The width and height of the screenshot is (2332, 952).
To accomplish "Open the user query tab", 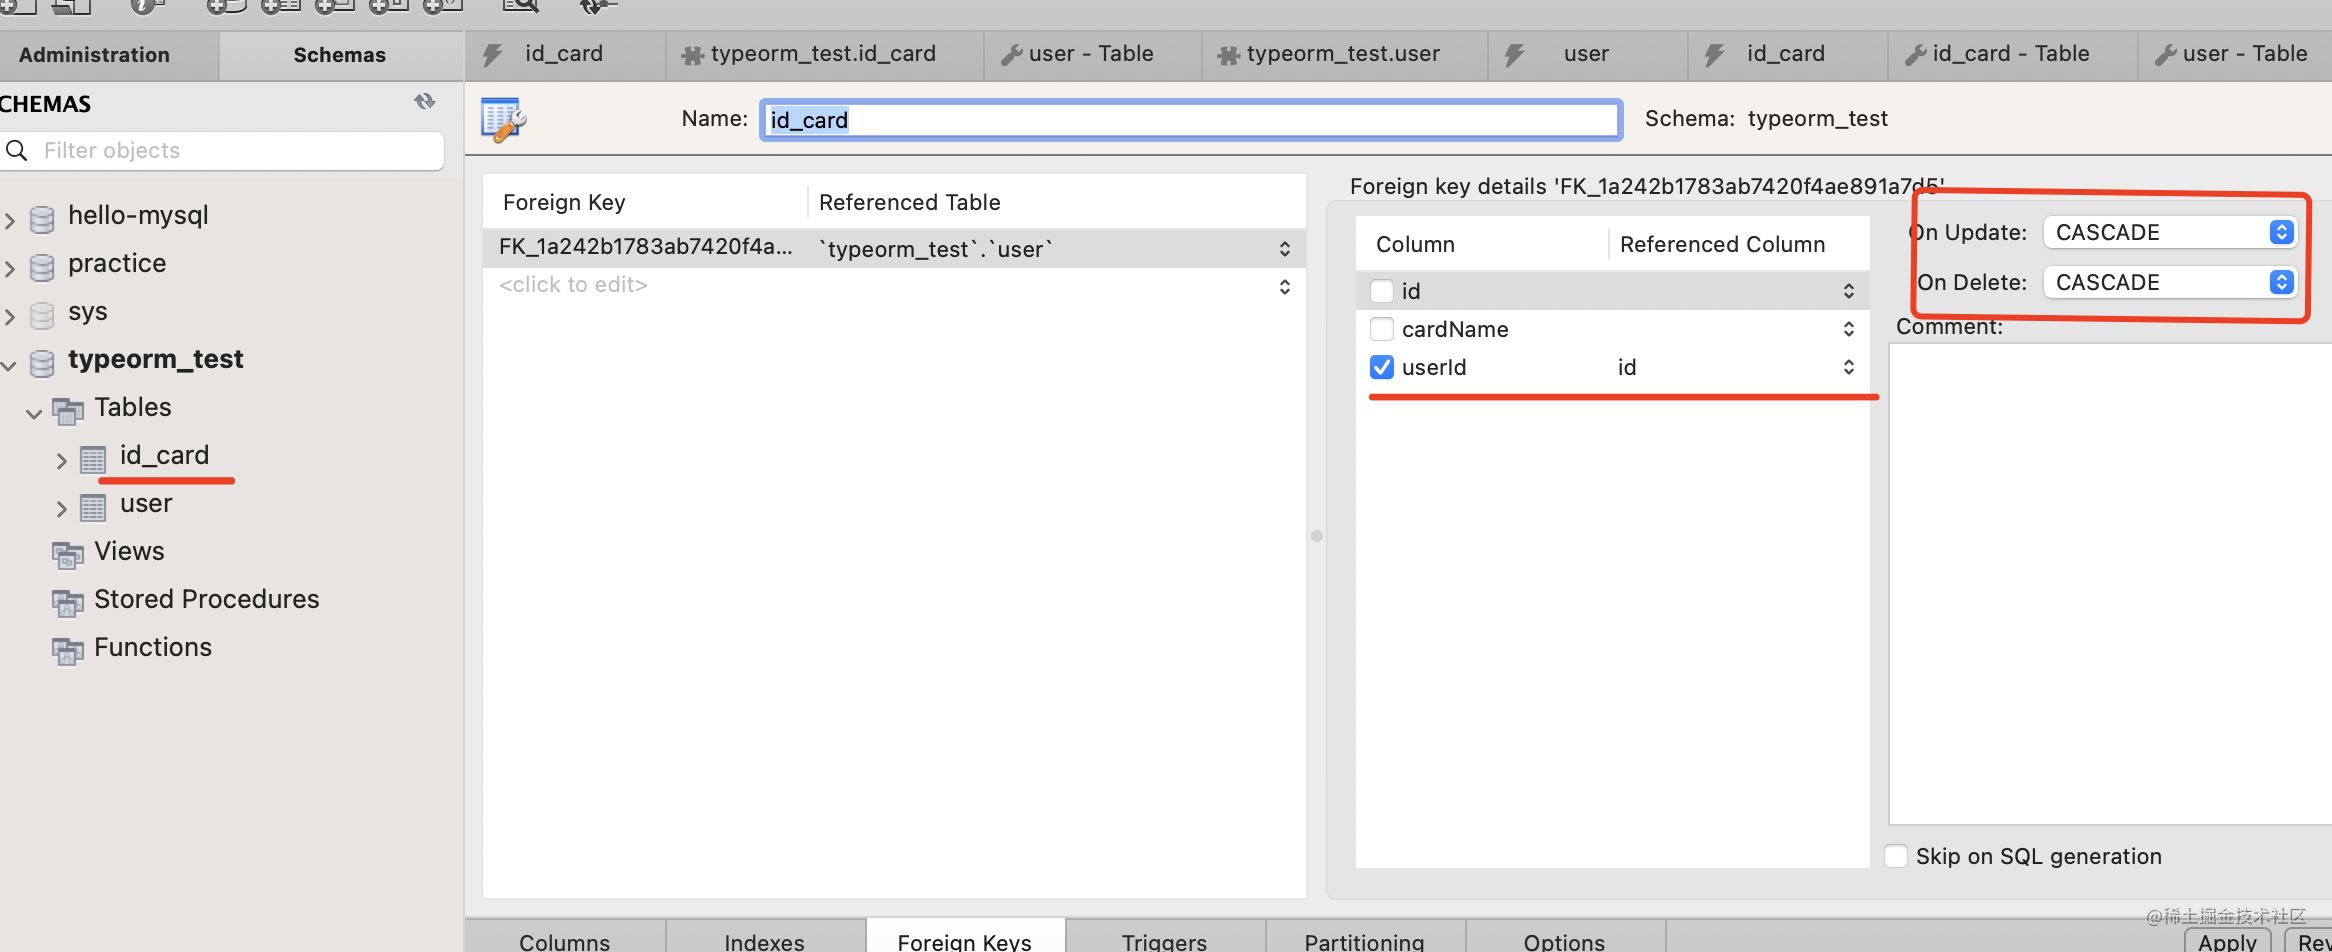I will [1587, 54].
